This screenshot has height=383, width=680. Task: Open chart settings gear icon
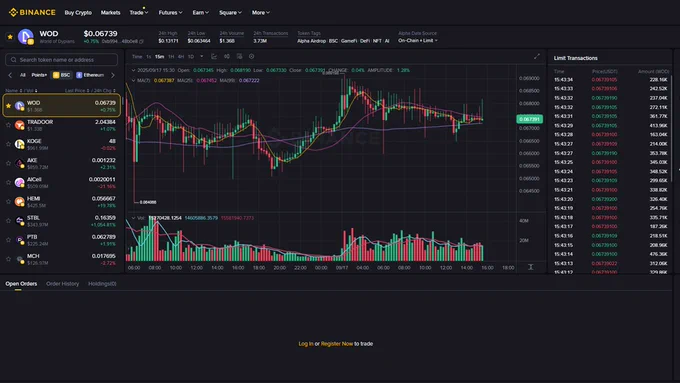point(252,56)
